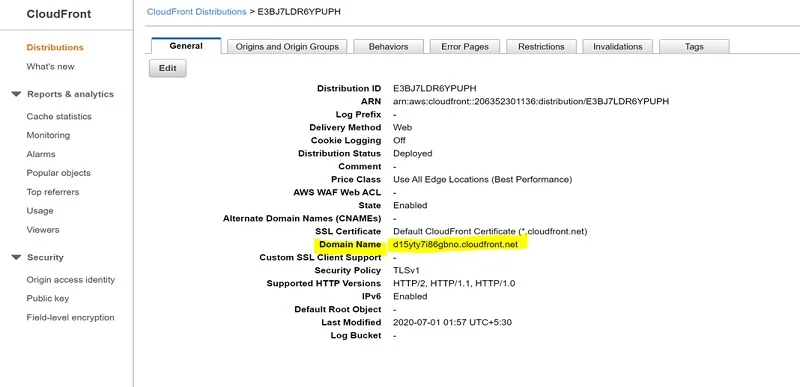Collapse the Security section arrow

click(x=16, y=257)
